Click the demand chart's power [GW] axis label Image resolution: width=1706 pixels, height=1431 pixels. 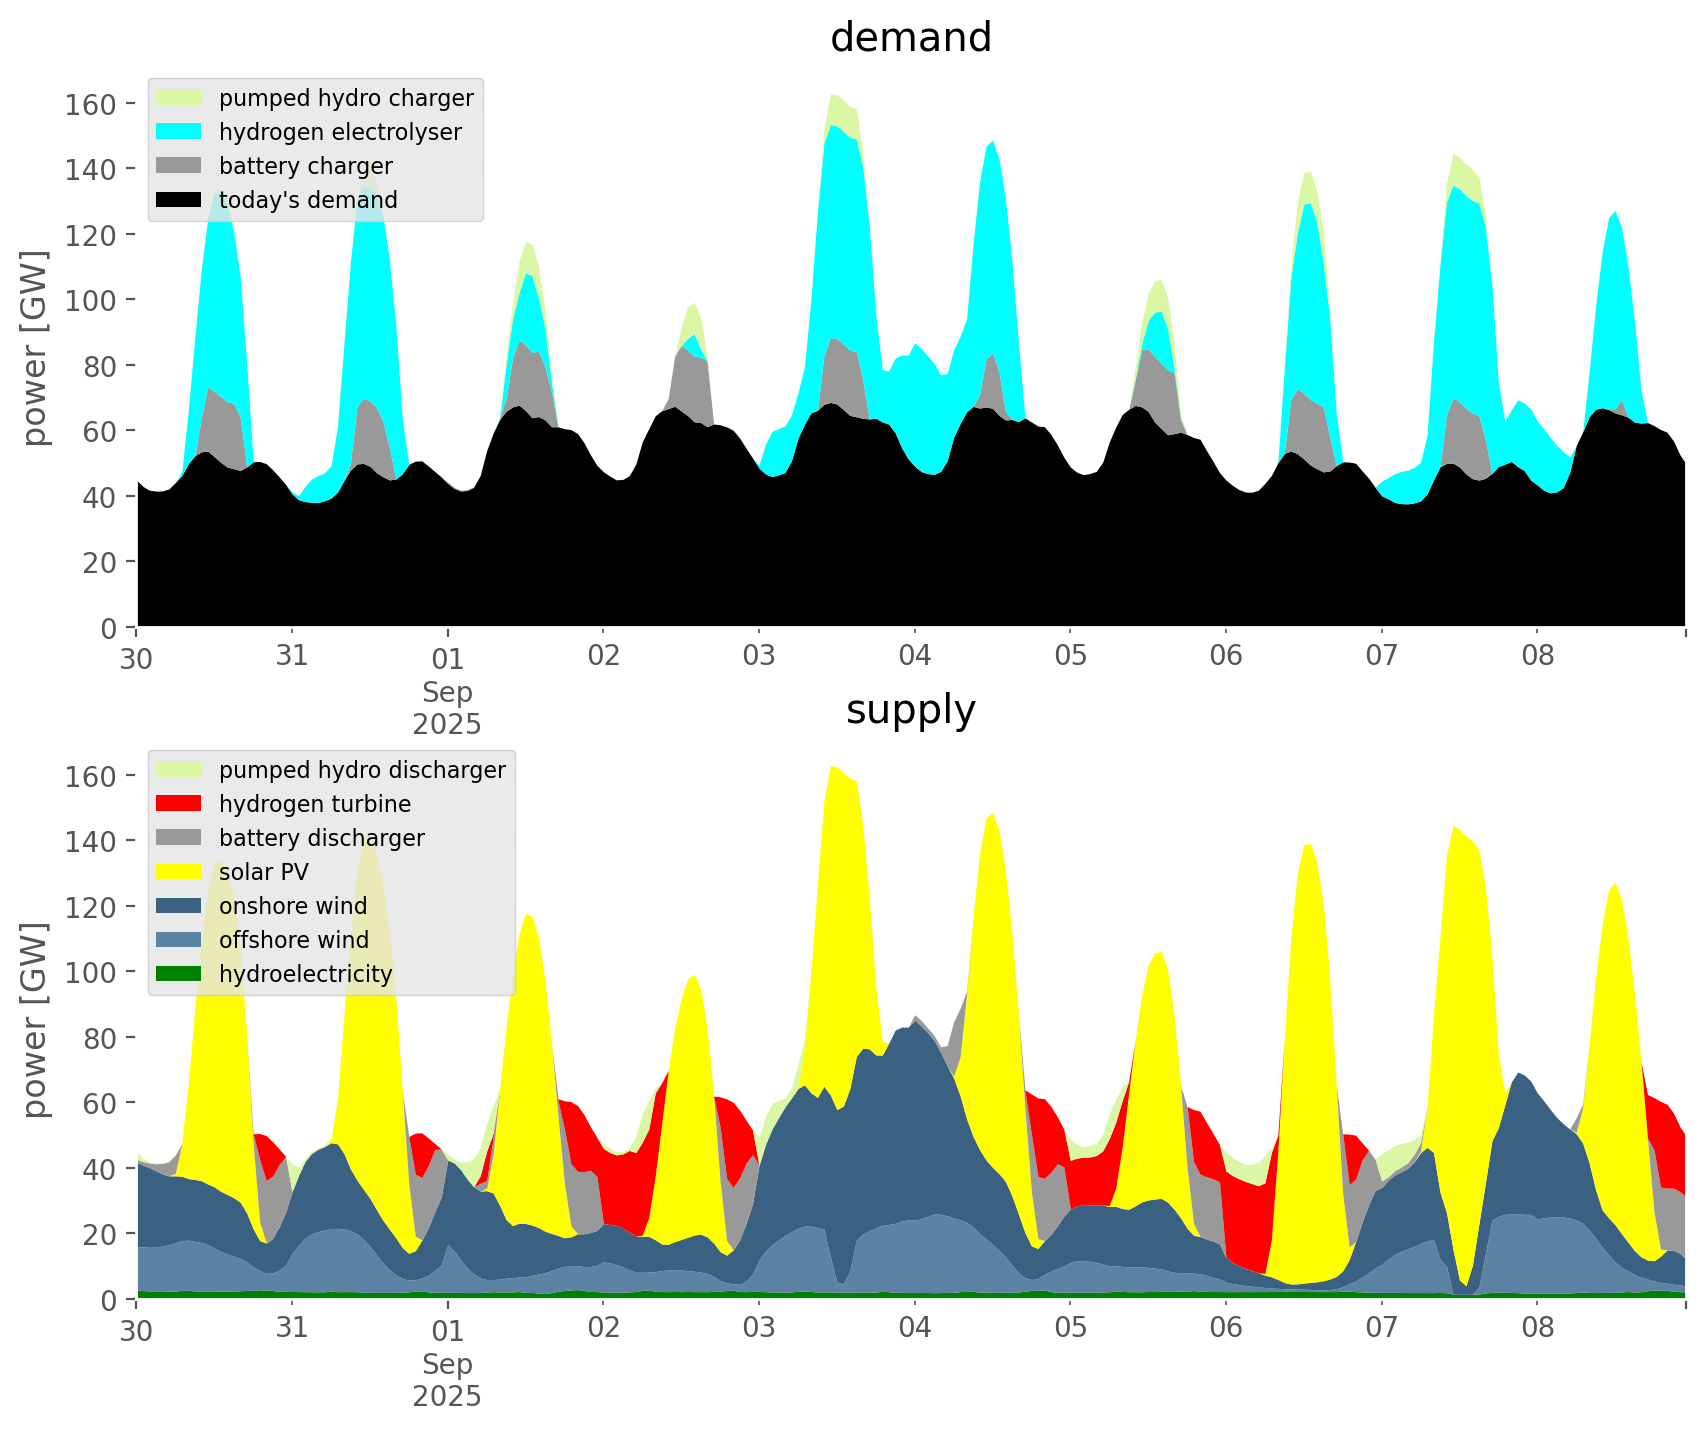[x=35, y=348]
